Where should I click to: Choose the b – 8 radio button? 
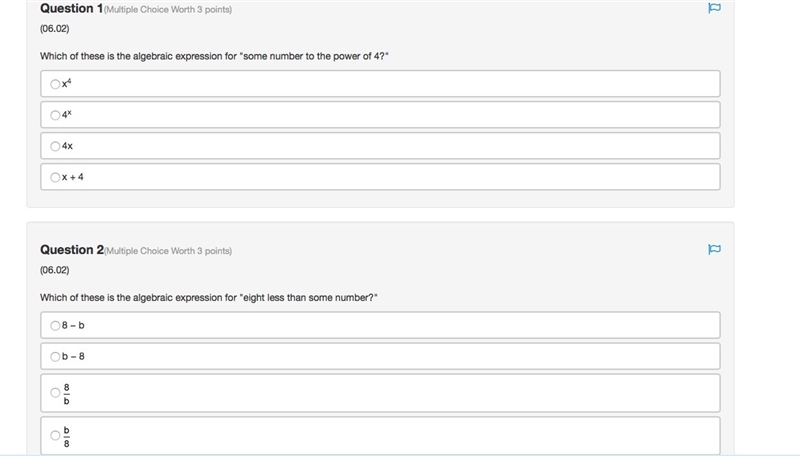point(55,357)
